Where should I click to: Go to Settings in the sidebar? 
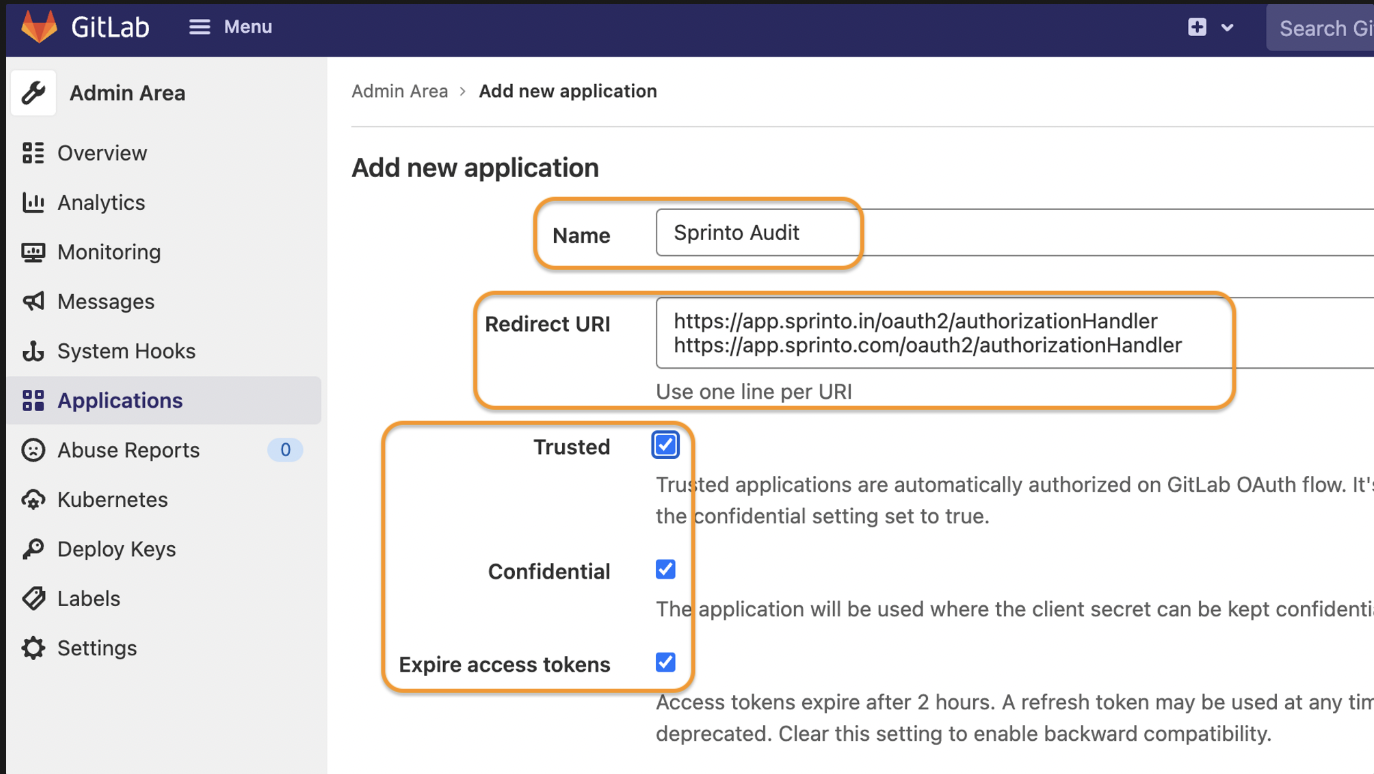(97, 648)
